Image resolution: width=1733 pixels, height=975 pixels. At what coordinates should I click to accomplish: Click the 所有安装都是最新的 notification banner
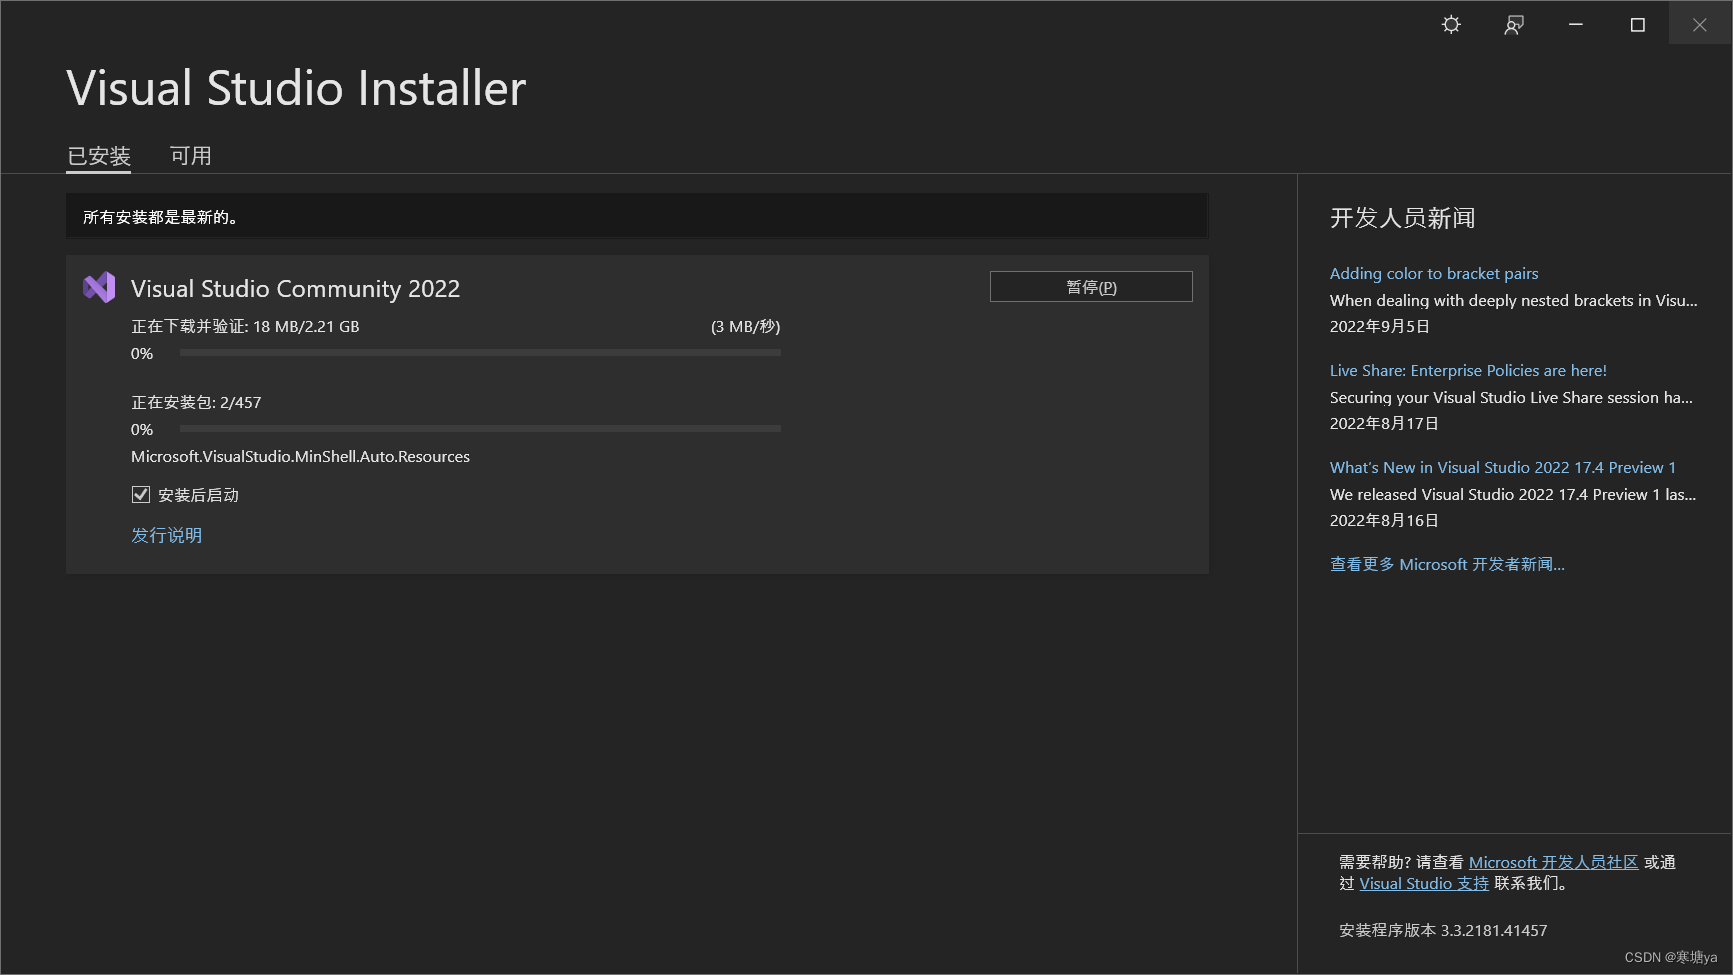click(637, 217)
